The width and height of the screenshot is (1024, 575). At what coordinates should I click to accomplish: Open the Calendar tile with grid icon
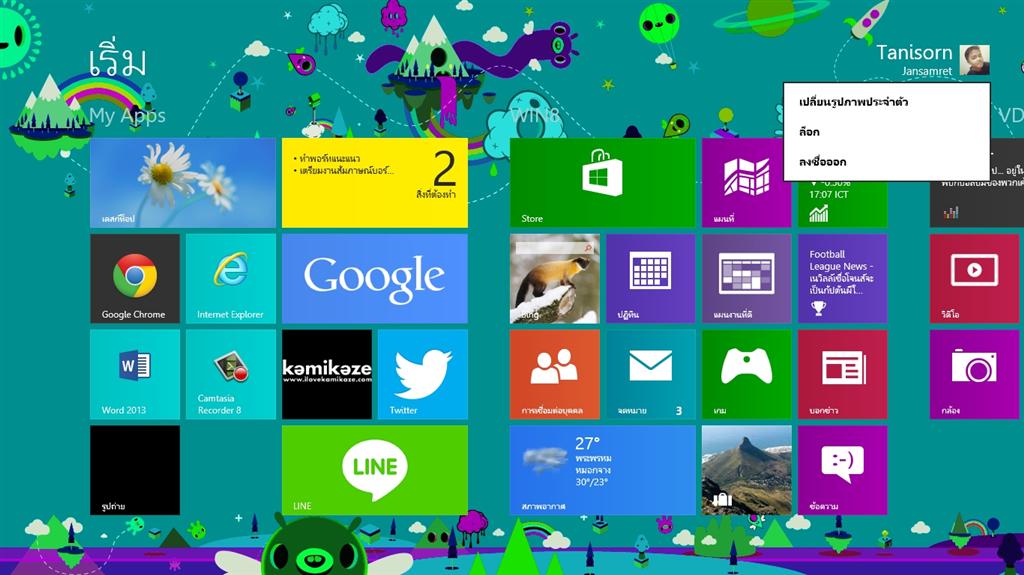point(650,278)
